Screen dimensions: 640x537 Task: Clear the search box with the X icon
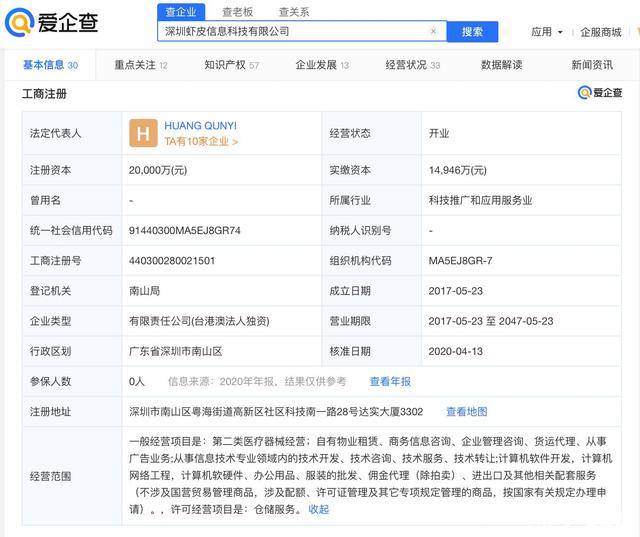click(x=433, y=31)
